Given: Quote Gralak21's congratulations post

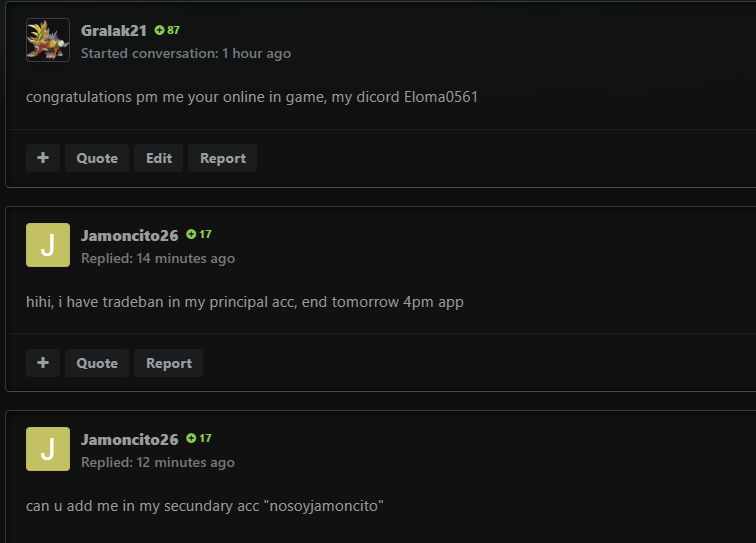Looking at the screenshot, I should pyautogui.click(x=97, y=158).
